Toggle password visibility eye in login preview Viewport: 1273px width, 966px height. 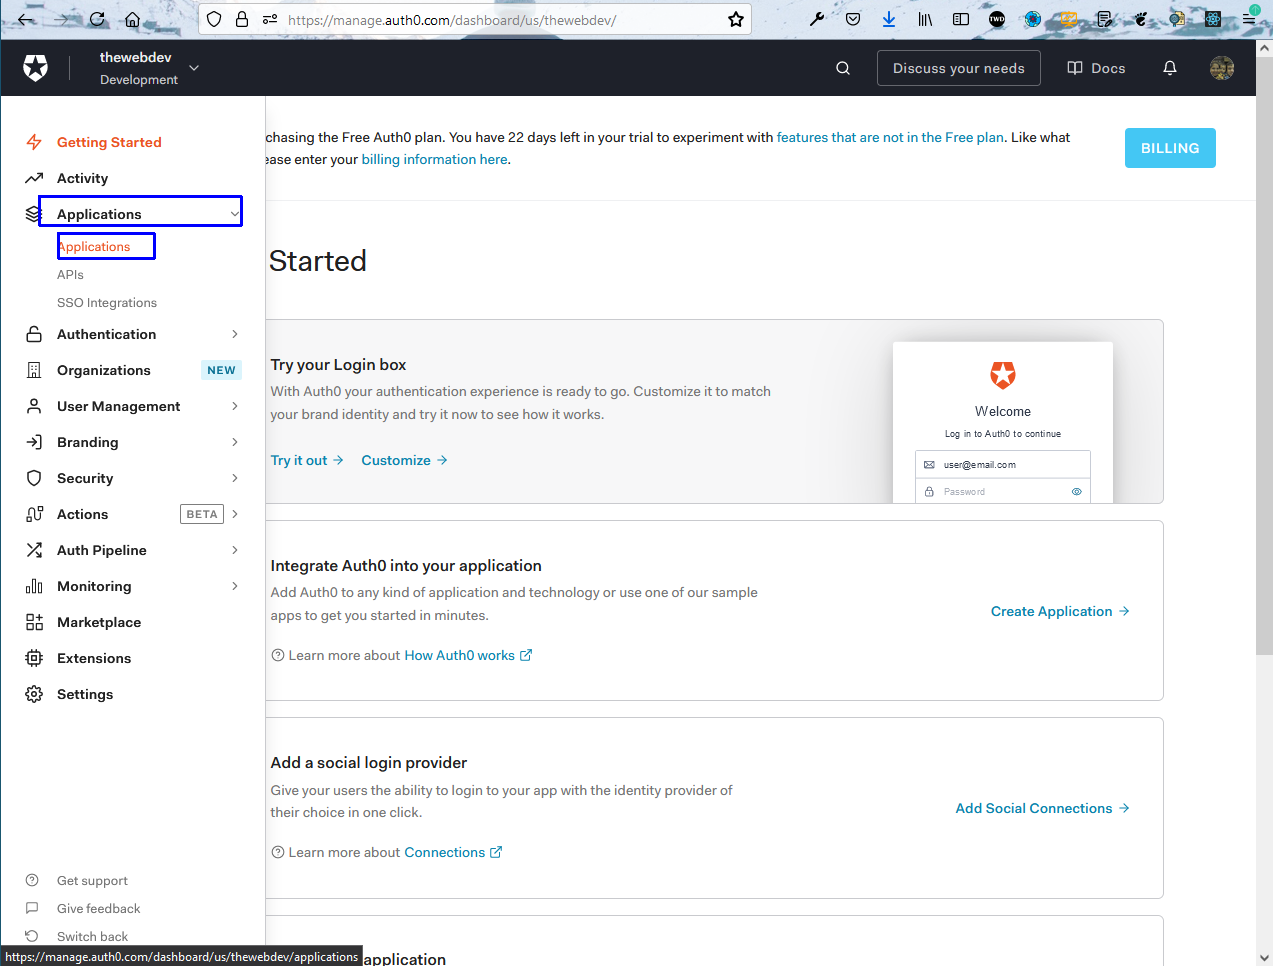[x=1077, y=491]
